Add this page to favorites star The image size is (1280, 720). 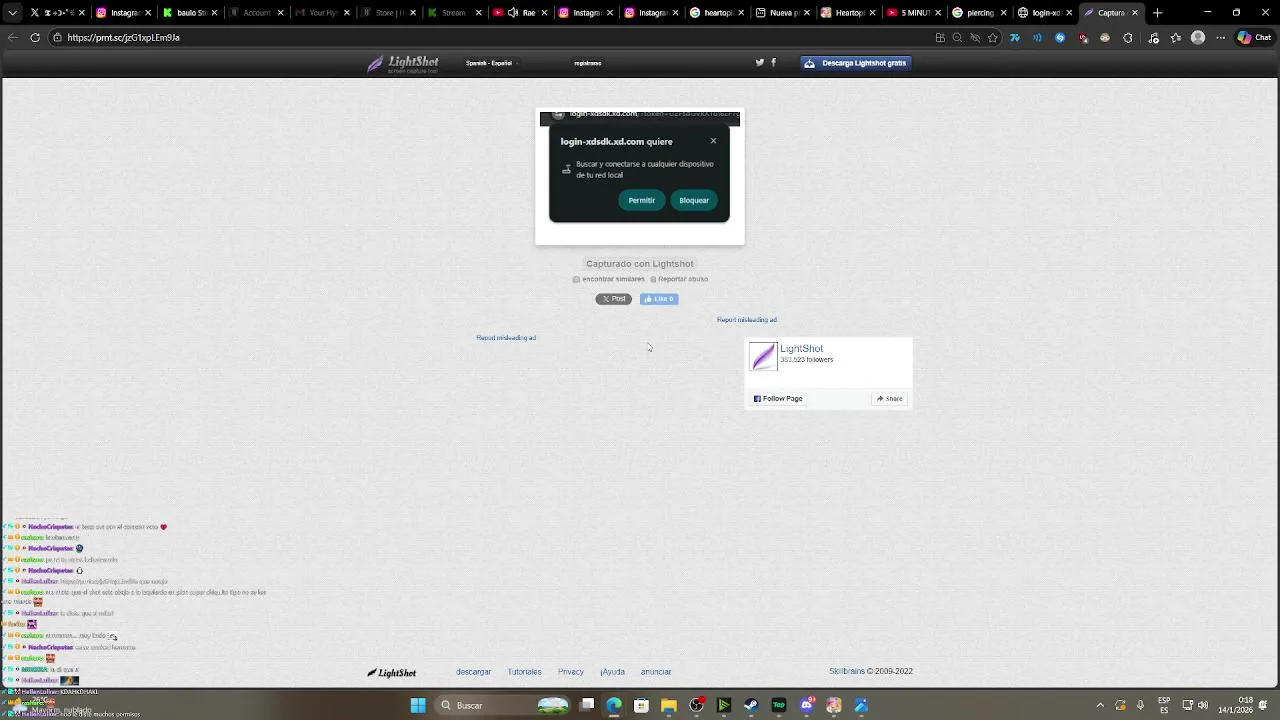[x=993, y=38]
